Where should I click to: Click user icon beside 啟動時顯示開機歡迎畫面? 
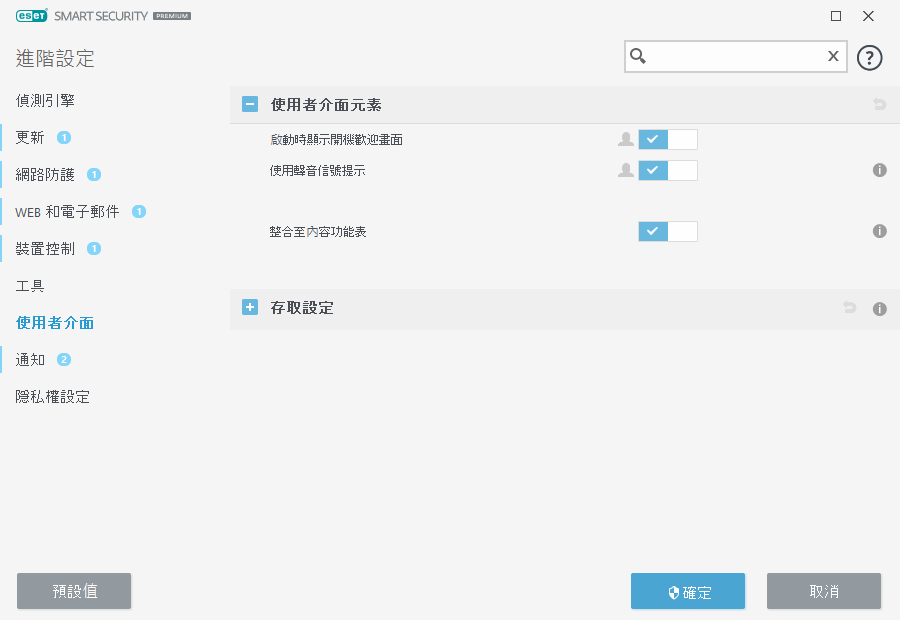coord(626,140)
